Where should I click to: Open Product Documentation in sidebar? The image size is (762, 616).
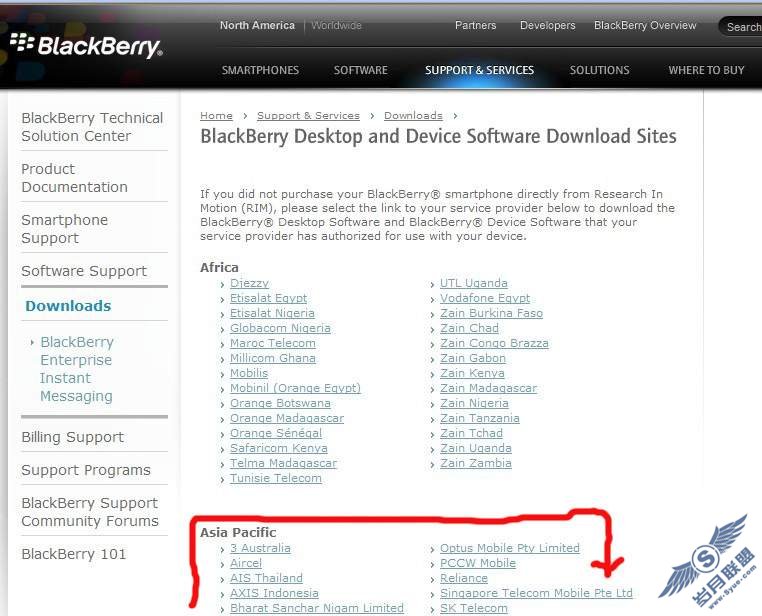tap(74, 178)
